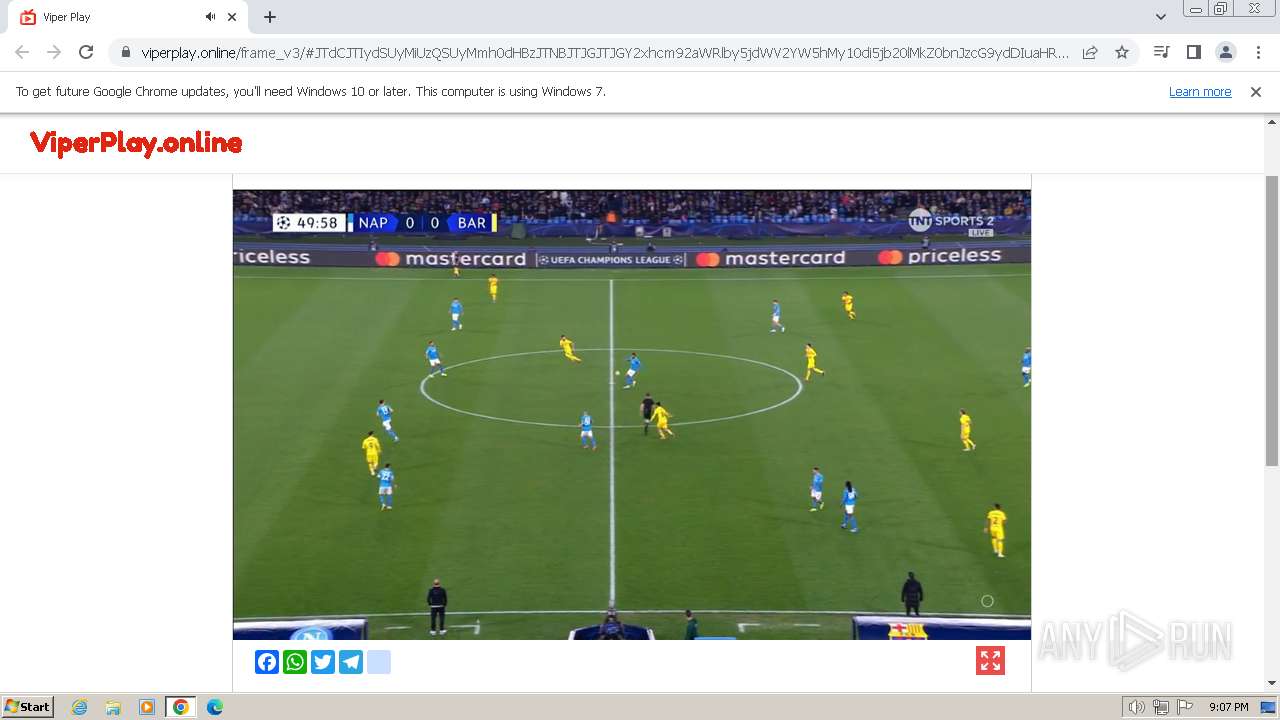Share stream via Telegram icon
Viewport: 1280px width, 720px height.
tap(351, 662)
